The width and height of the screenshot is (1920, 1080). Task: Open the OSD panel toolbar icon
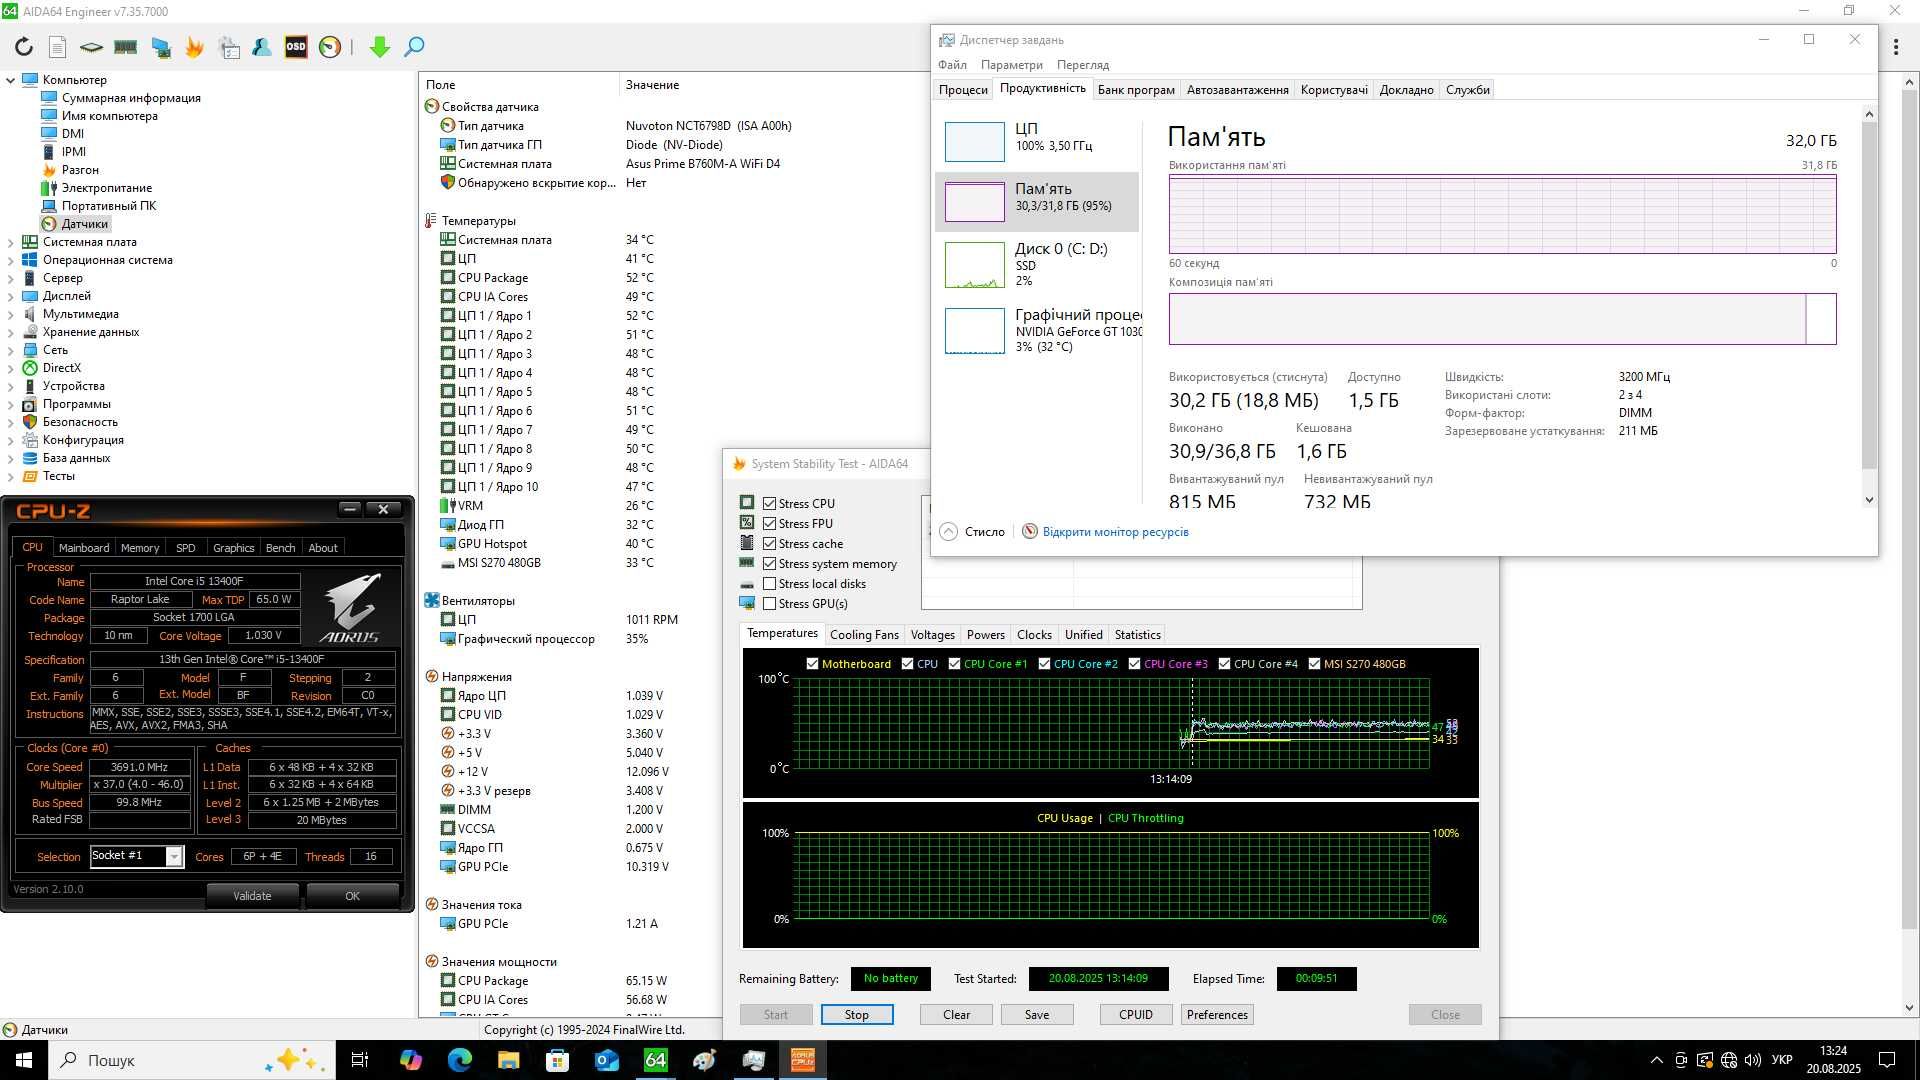click(x=296, y=46)
